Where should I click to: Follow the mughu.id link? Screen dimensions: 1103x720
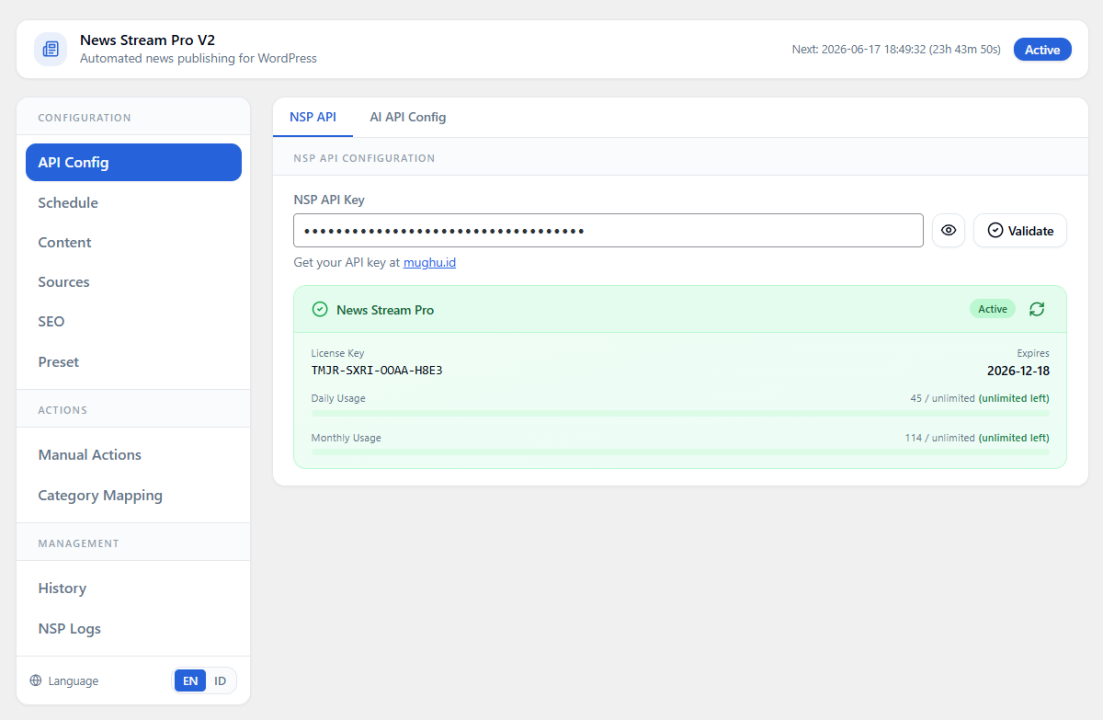[x=429, y=263]
